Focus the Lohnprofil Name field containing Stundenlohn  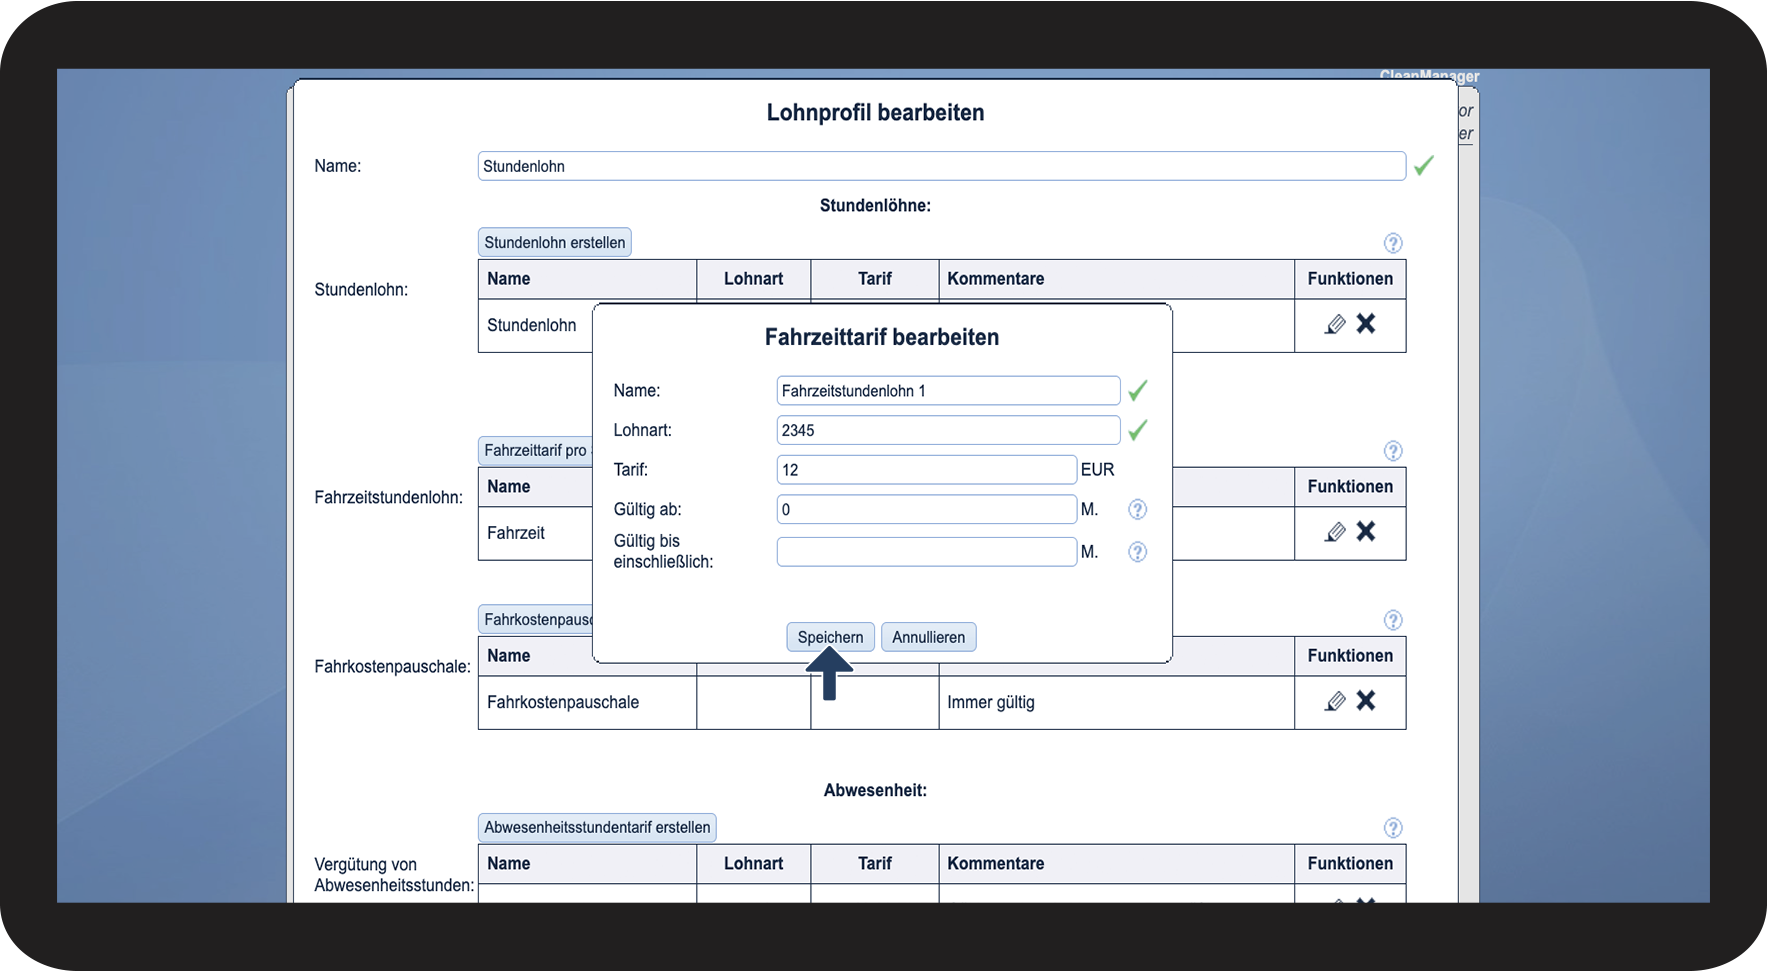[x=942, y=166]
